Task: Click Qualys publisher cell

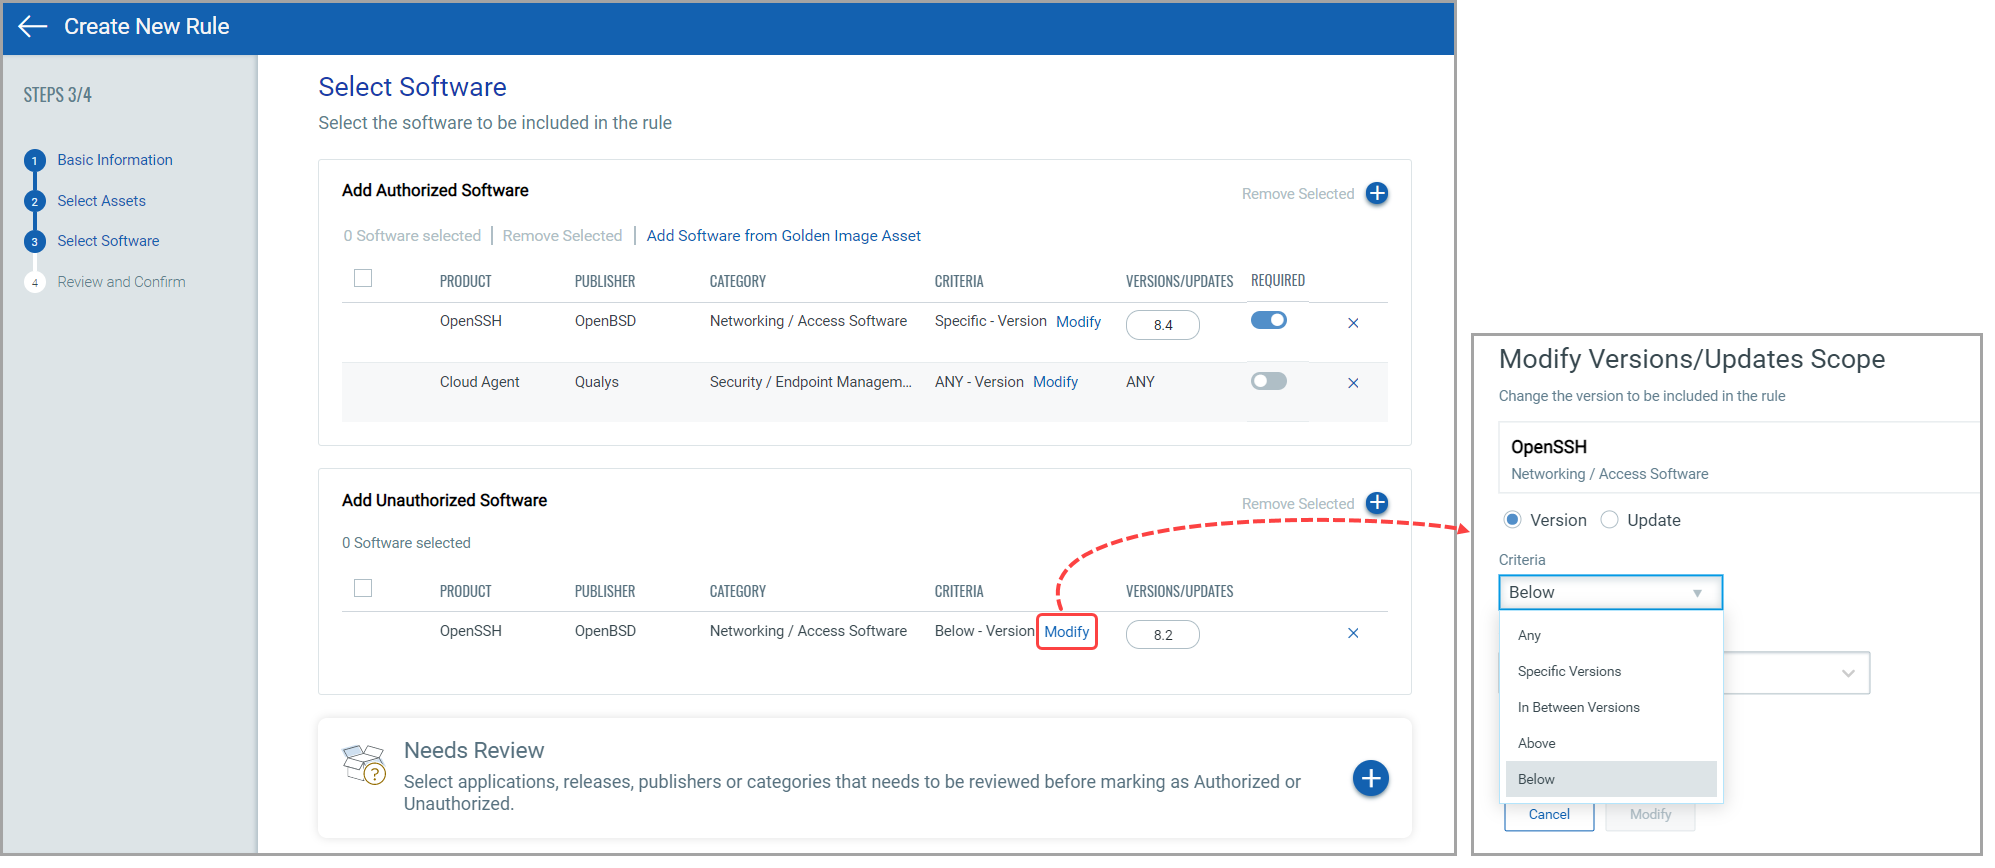Action: (597, 382)
